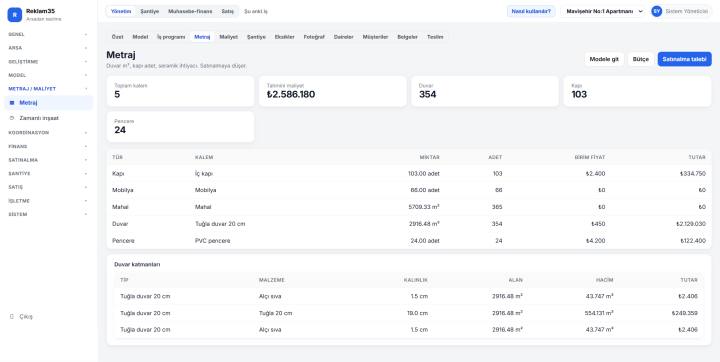Expand the SİSTEM sidebar section
Viewport: 720px width, 362px height.
(x=48, y=215)
